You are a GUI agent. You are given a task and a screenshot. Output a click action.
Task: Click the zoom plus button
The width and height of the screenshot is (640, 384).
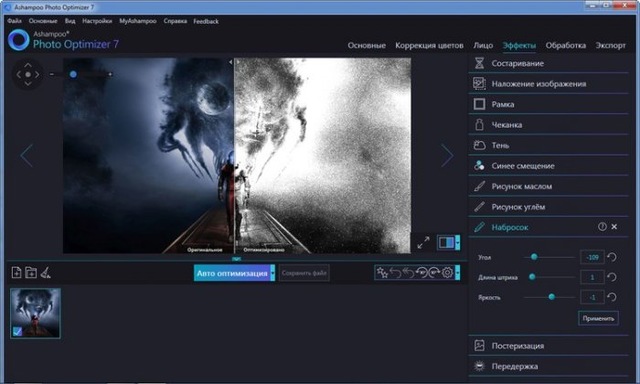[x=110, y=74]
